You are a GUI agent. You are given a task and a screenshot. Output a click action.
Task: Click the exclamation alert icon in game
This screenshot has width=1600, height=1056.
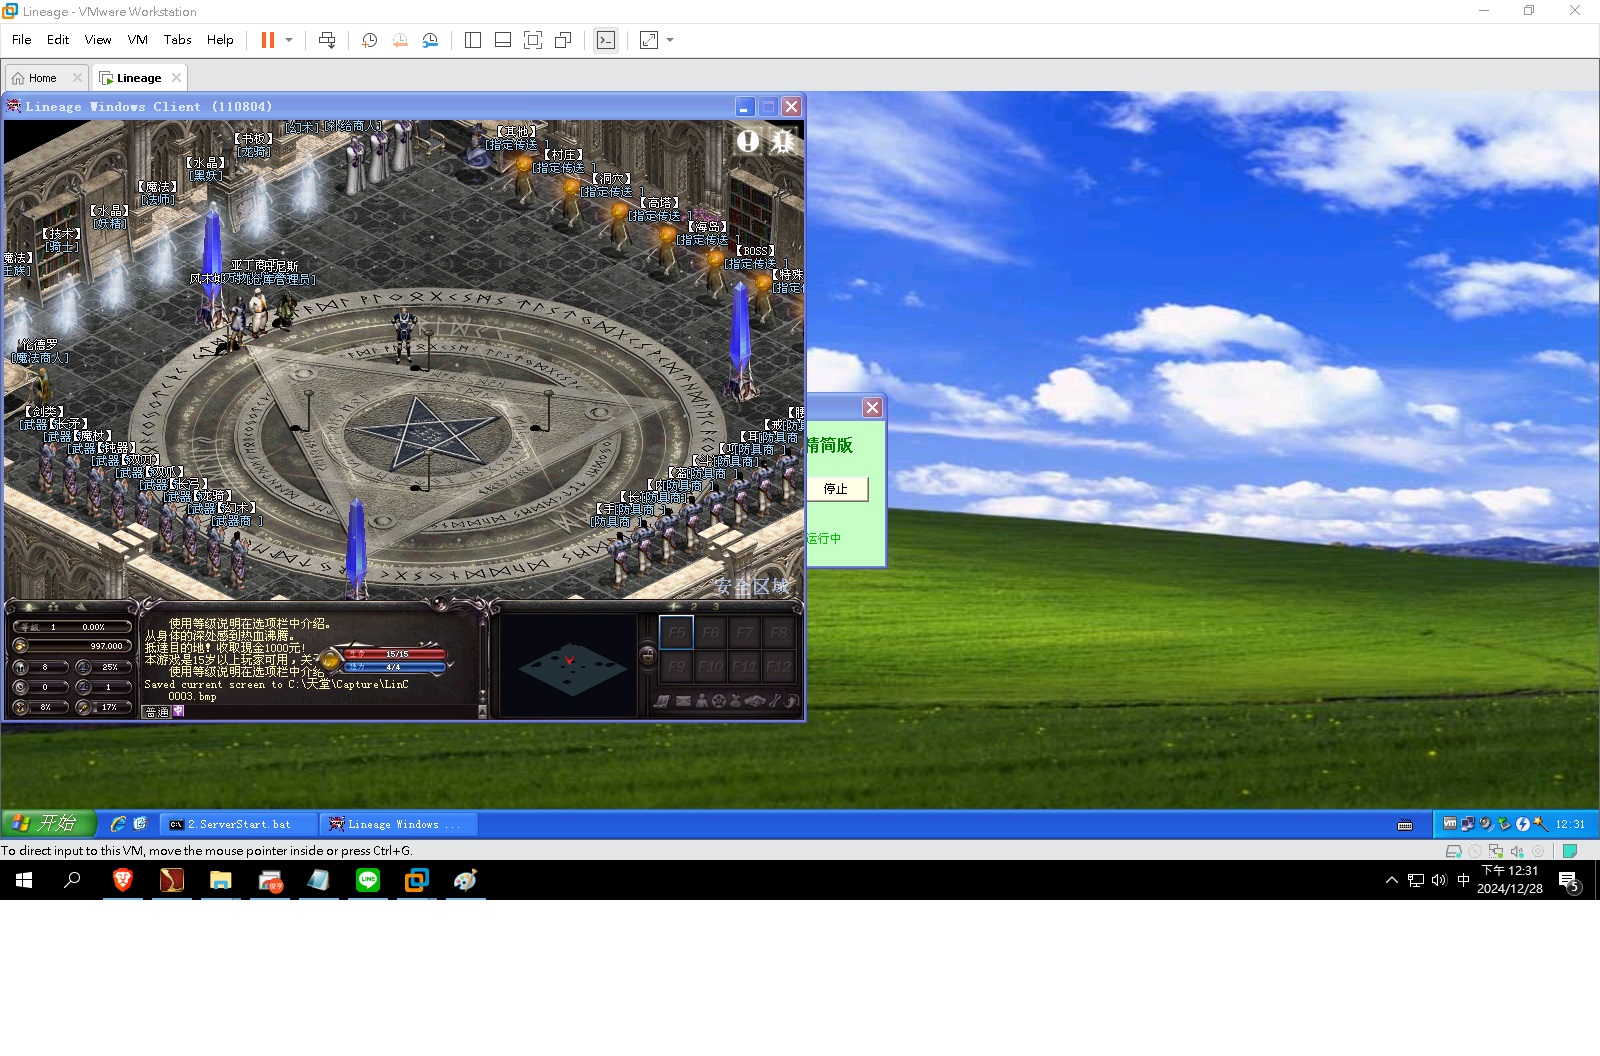[x=748, y=141]
